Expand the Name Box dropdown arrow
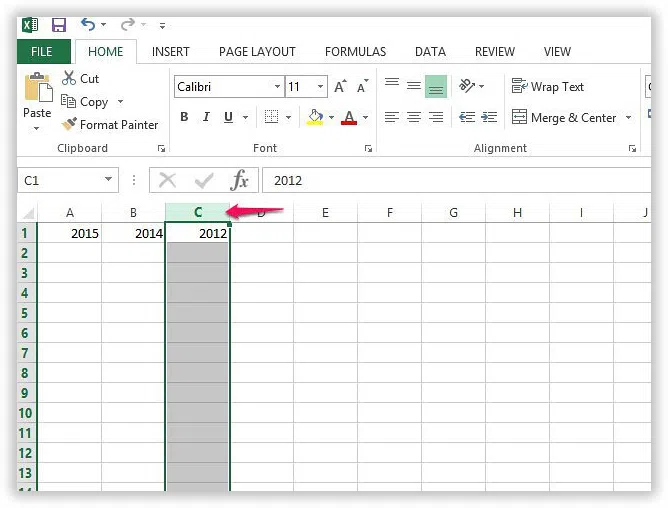The width and height of the screenshot is (668, 508). click(109, 181)
